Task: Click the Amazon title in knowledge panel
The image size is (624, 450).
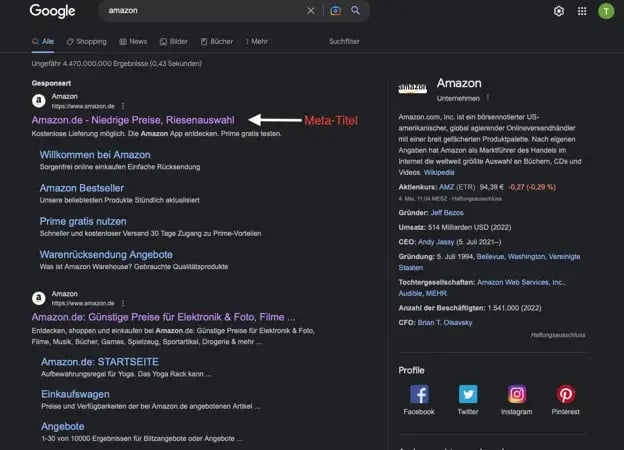Action: [x=459, y=83]
